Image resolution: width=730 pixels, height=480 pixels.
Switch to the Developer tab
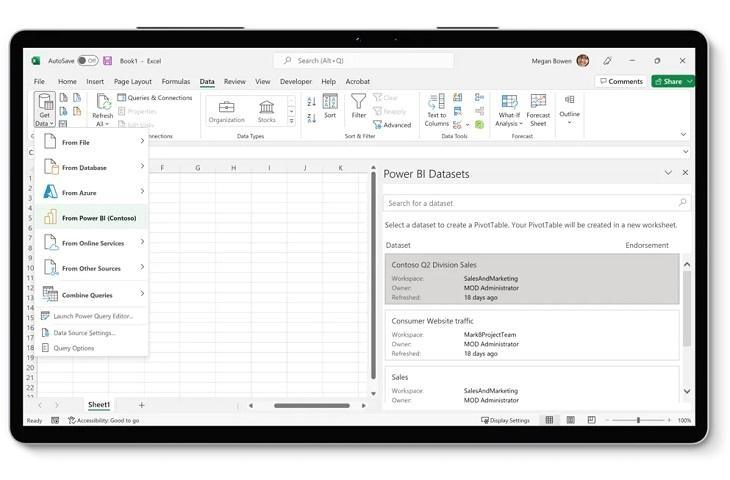(296, 81)
